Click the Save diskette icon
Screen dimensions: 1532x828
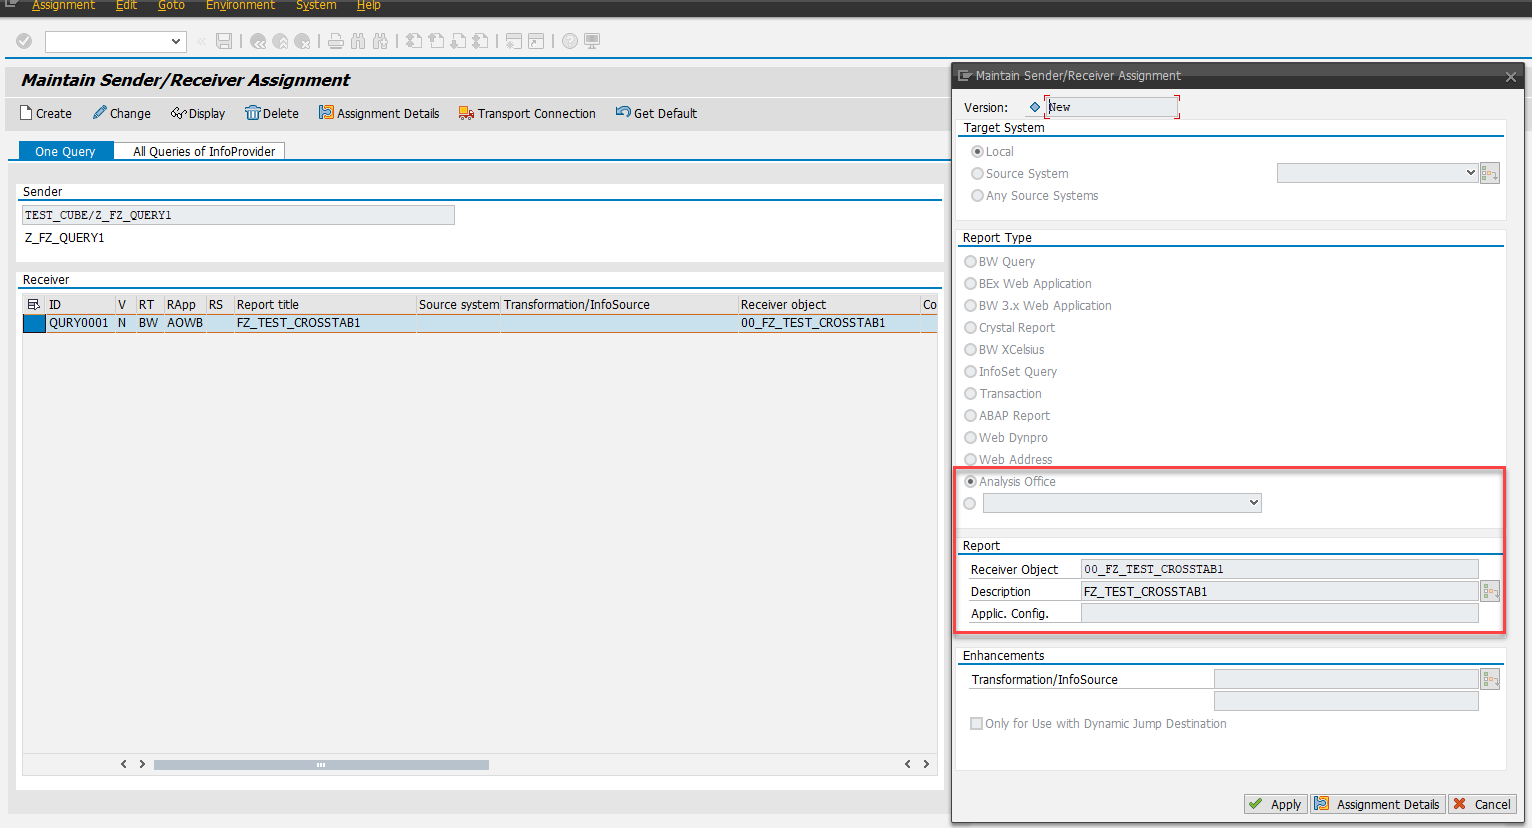click(224, 41)
